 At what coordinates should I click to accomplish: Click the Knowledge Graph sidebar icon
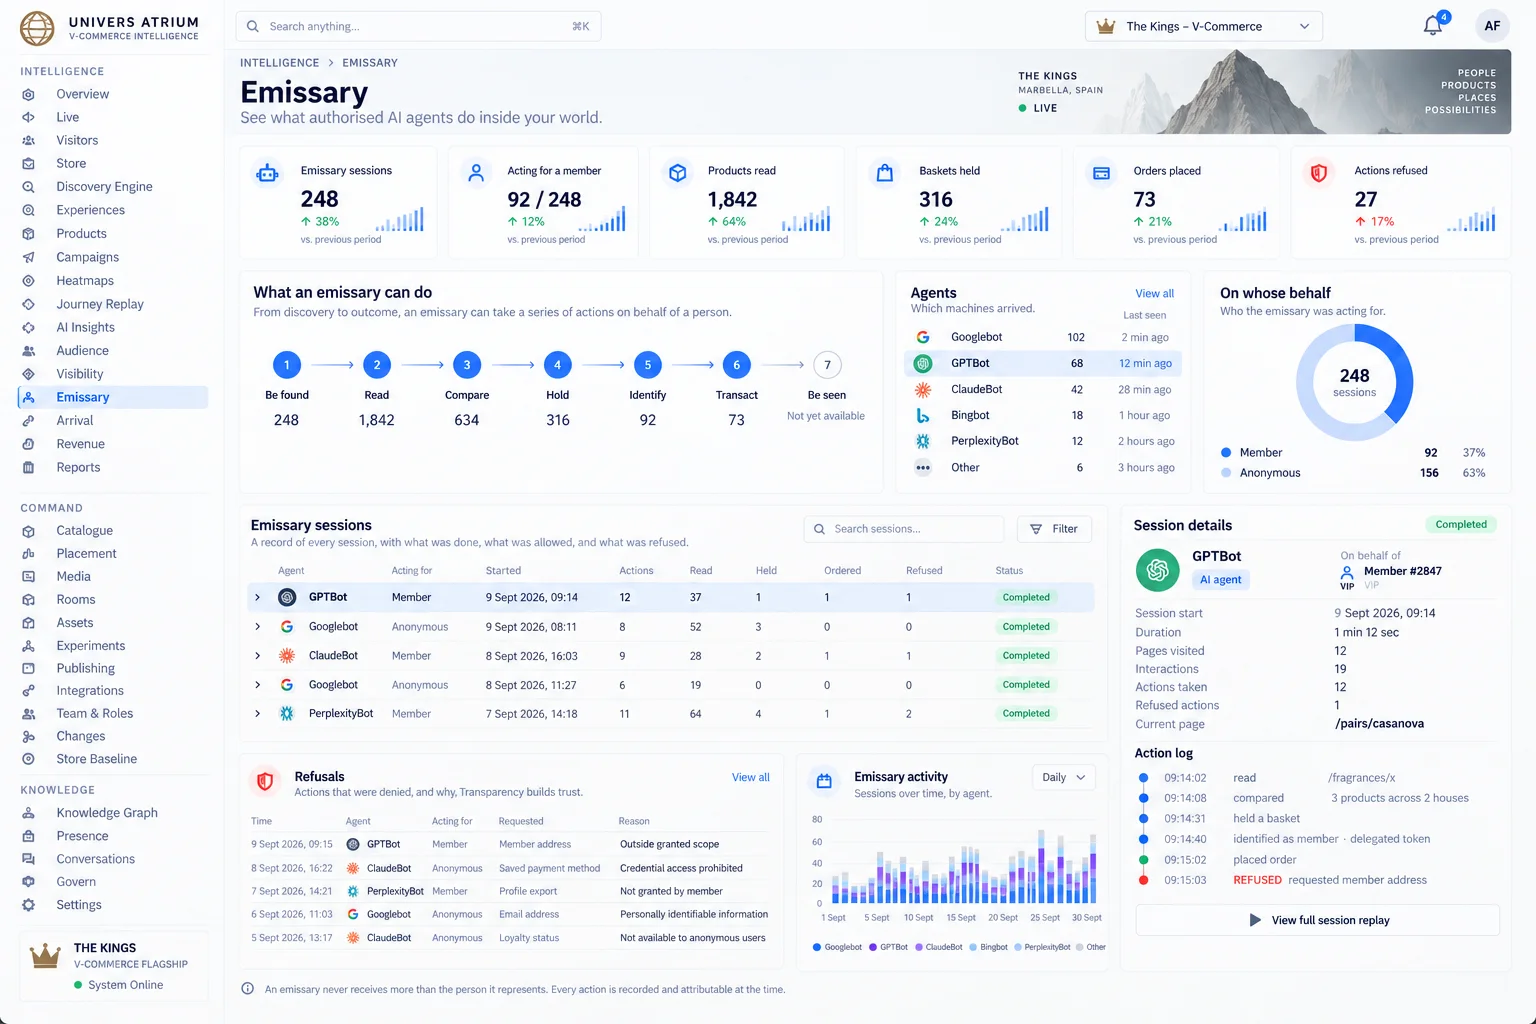coord(29,813)
